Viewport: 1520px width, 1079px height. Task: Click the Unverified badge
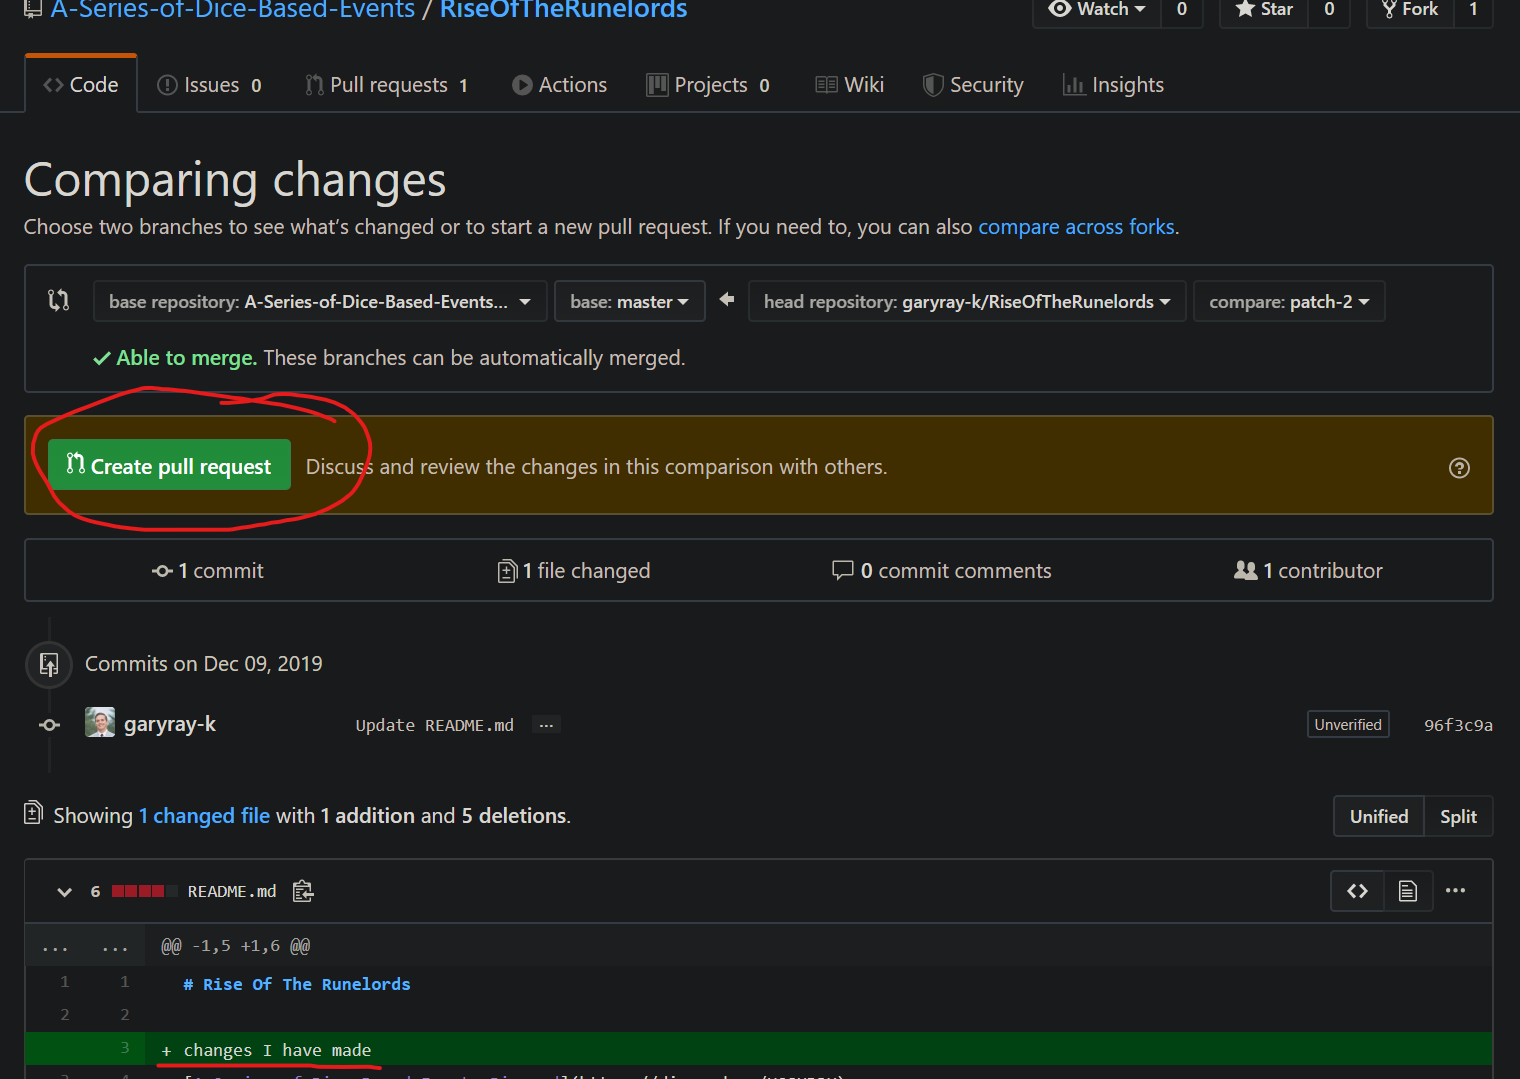tap(1348, 725)
